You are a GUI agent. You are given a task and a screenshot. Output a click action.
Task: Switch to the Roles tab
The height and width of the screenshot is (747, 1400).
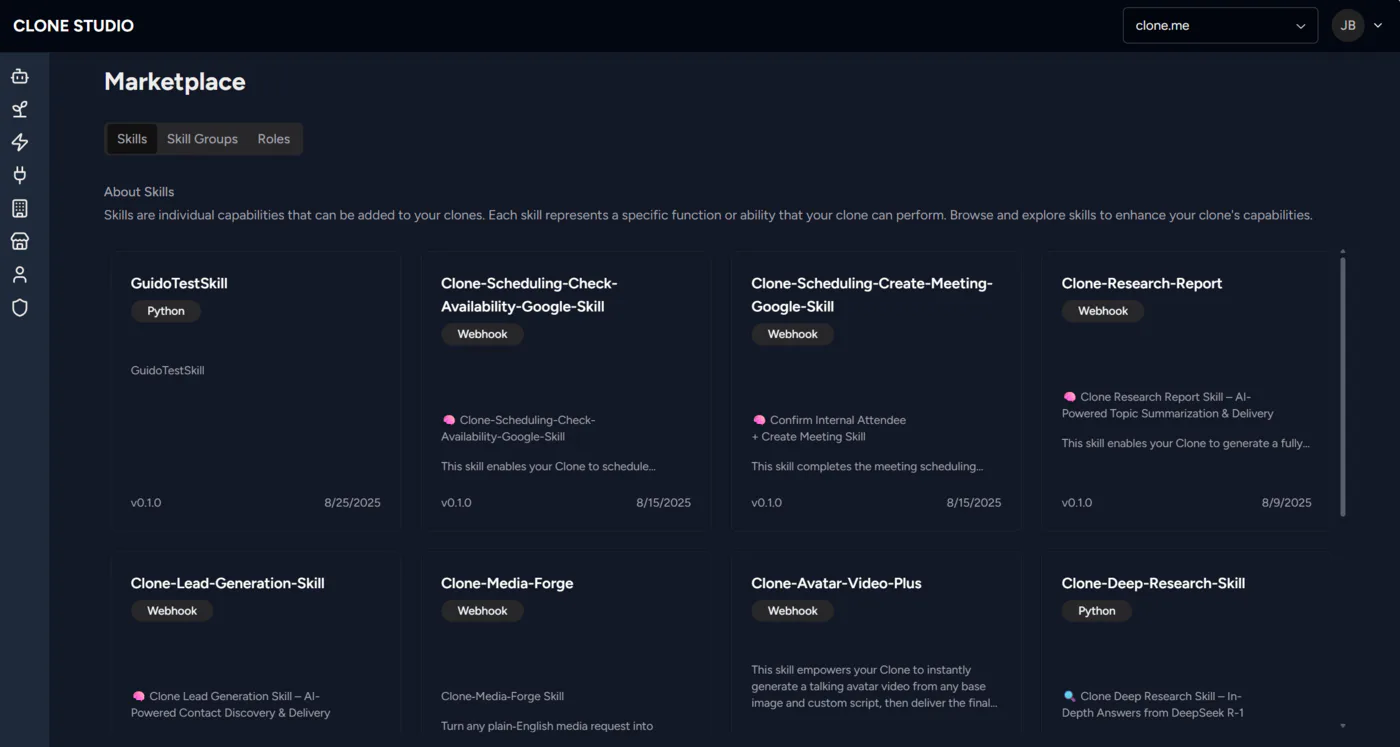(x=274, y=139)
